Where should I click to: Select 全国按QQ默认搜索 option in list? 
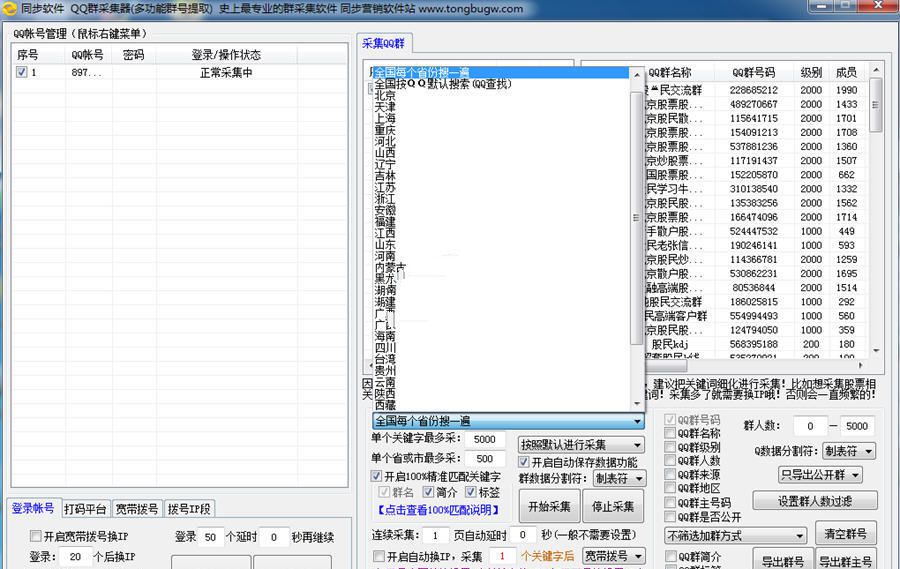coord(501,84)
